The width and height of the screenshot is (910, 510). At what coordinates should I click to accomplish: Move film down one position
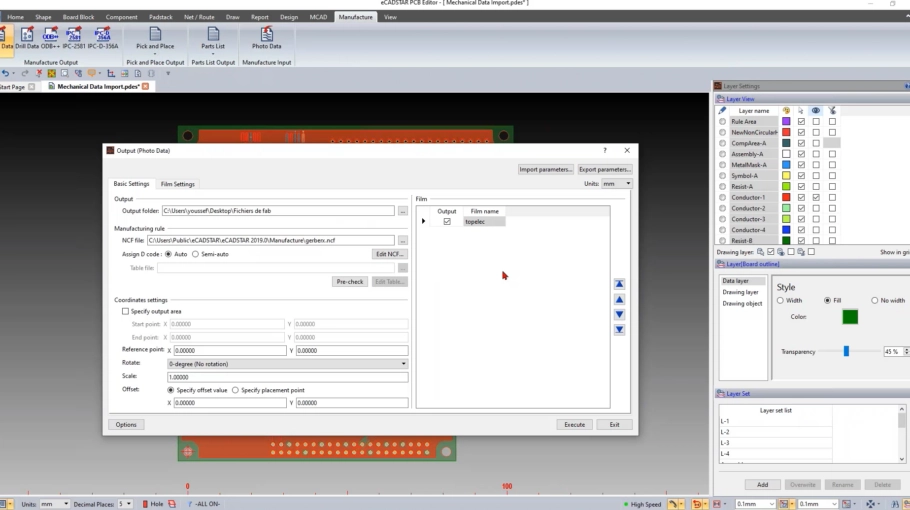click(619, 314)
